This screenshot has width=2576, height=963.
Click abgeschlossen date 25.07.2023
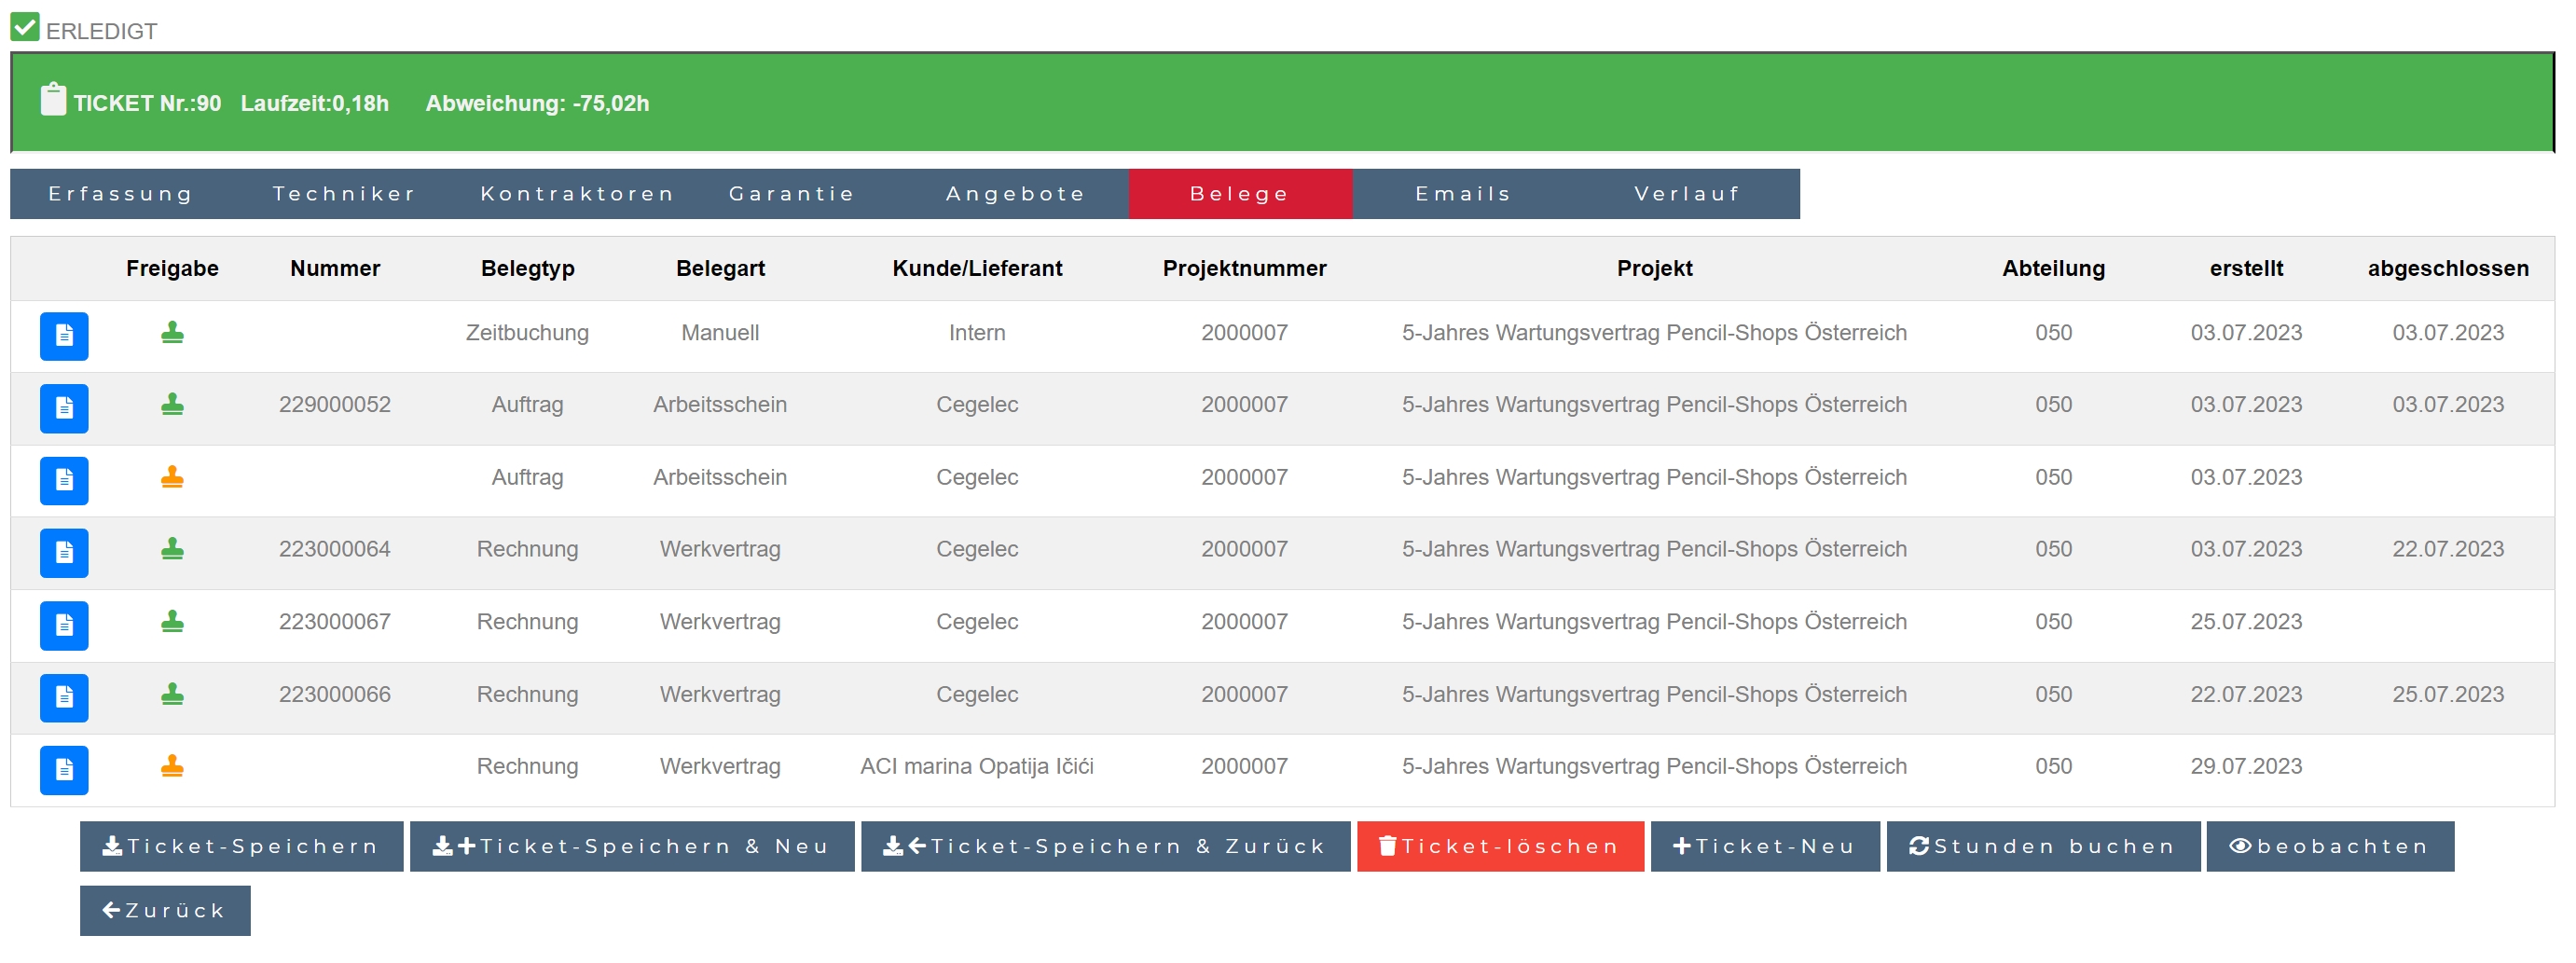[2448, 694]
